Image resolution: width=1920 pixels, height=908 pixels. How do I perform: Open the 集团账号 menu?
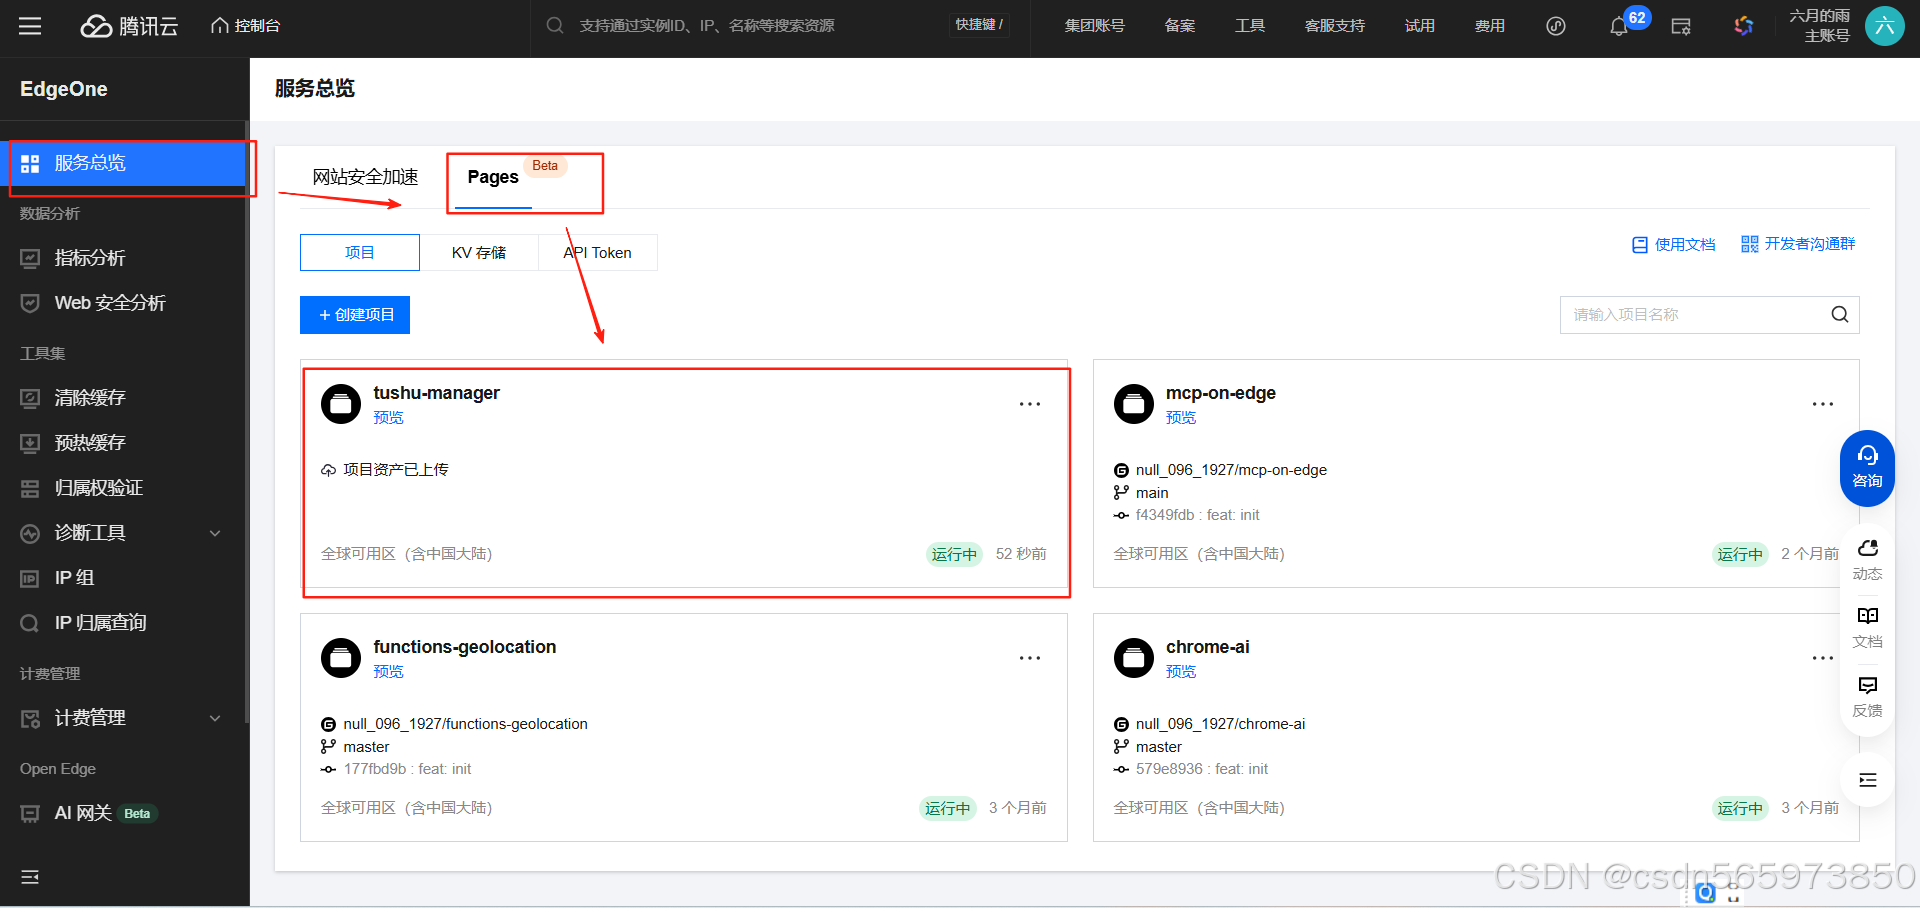[x=1094, y=26]
